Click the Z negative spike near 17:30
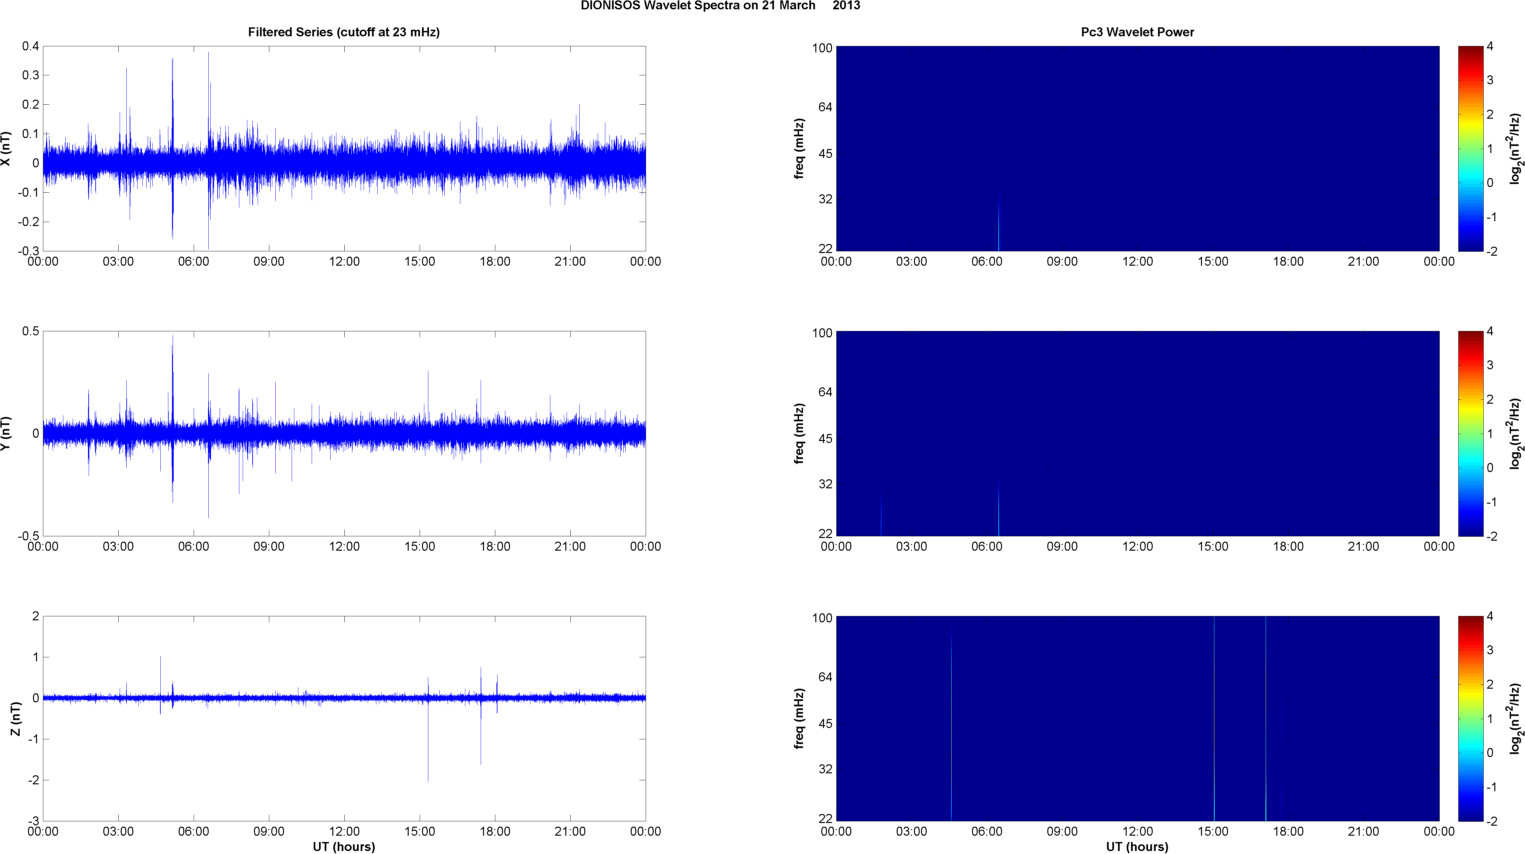 480,735
